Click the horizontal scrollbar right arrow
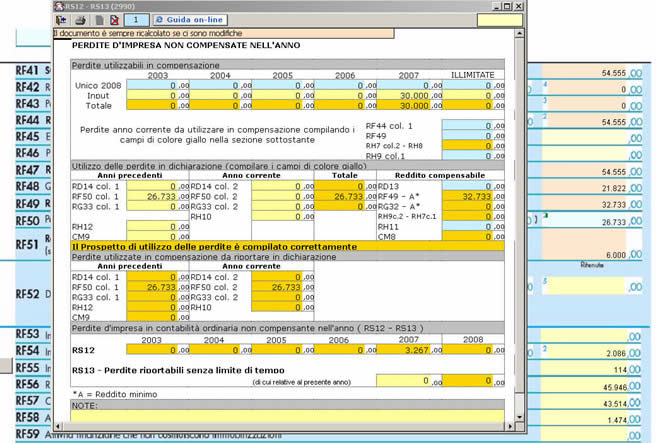 coord(510,426)
